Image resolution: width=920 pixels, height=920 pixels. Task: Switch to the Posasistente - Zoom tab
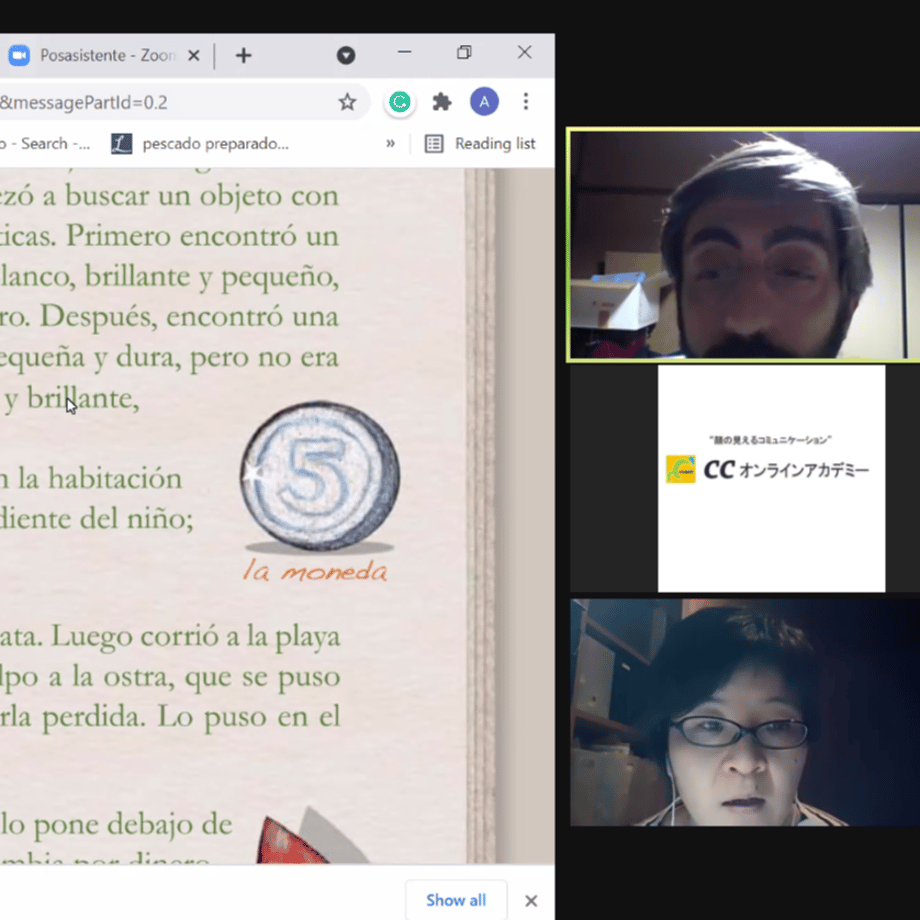pyautogui.click(x=100, y=55)
